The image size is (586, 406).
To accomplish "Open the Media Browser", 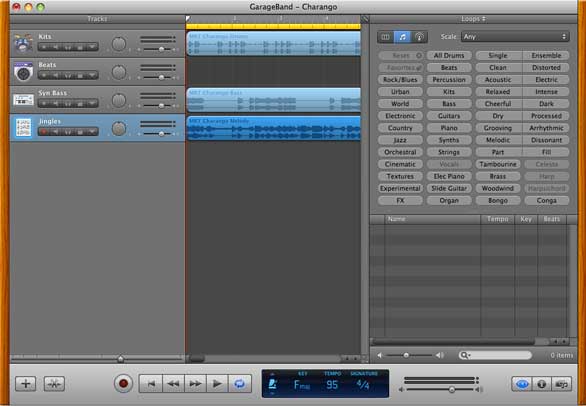I will [x=562, y=384].
